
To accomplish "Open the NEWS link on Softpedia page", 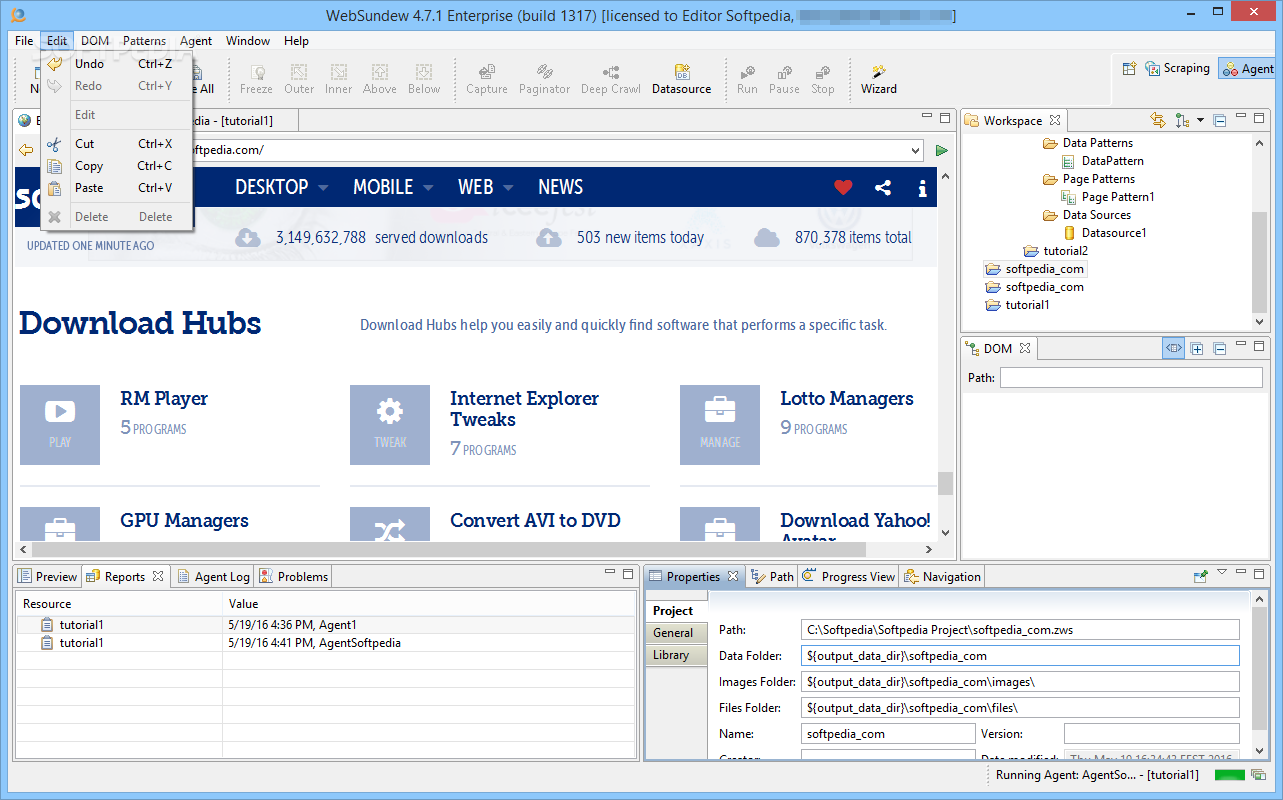I will point(560,187).
